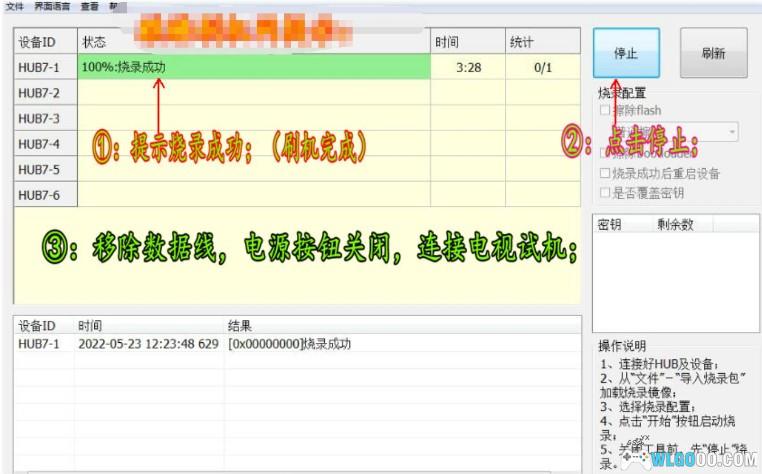Viewport: 762px width, 474px height.
Task: Click the 时间 header in the log list
Action: coord(149,325)
